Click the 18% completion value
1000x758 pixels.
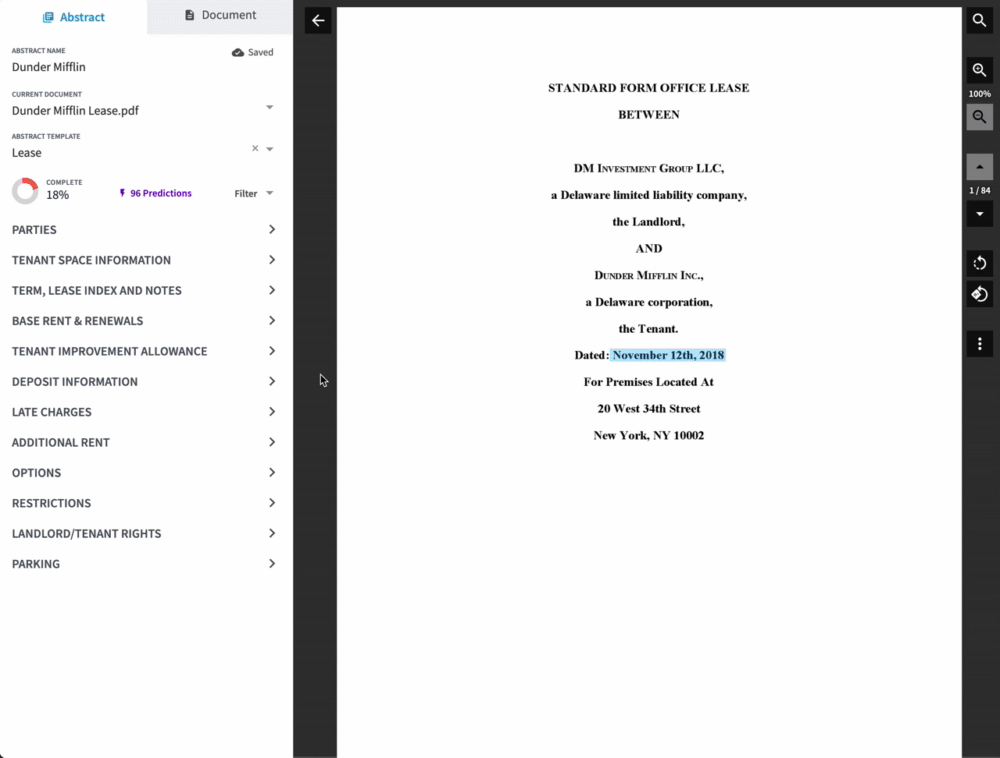[x=57, y=195]
